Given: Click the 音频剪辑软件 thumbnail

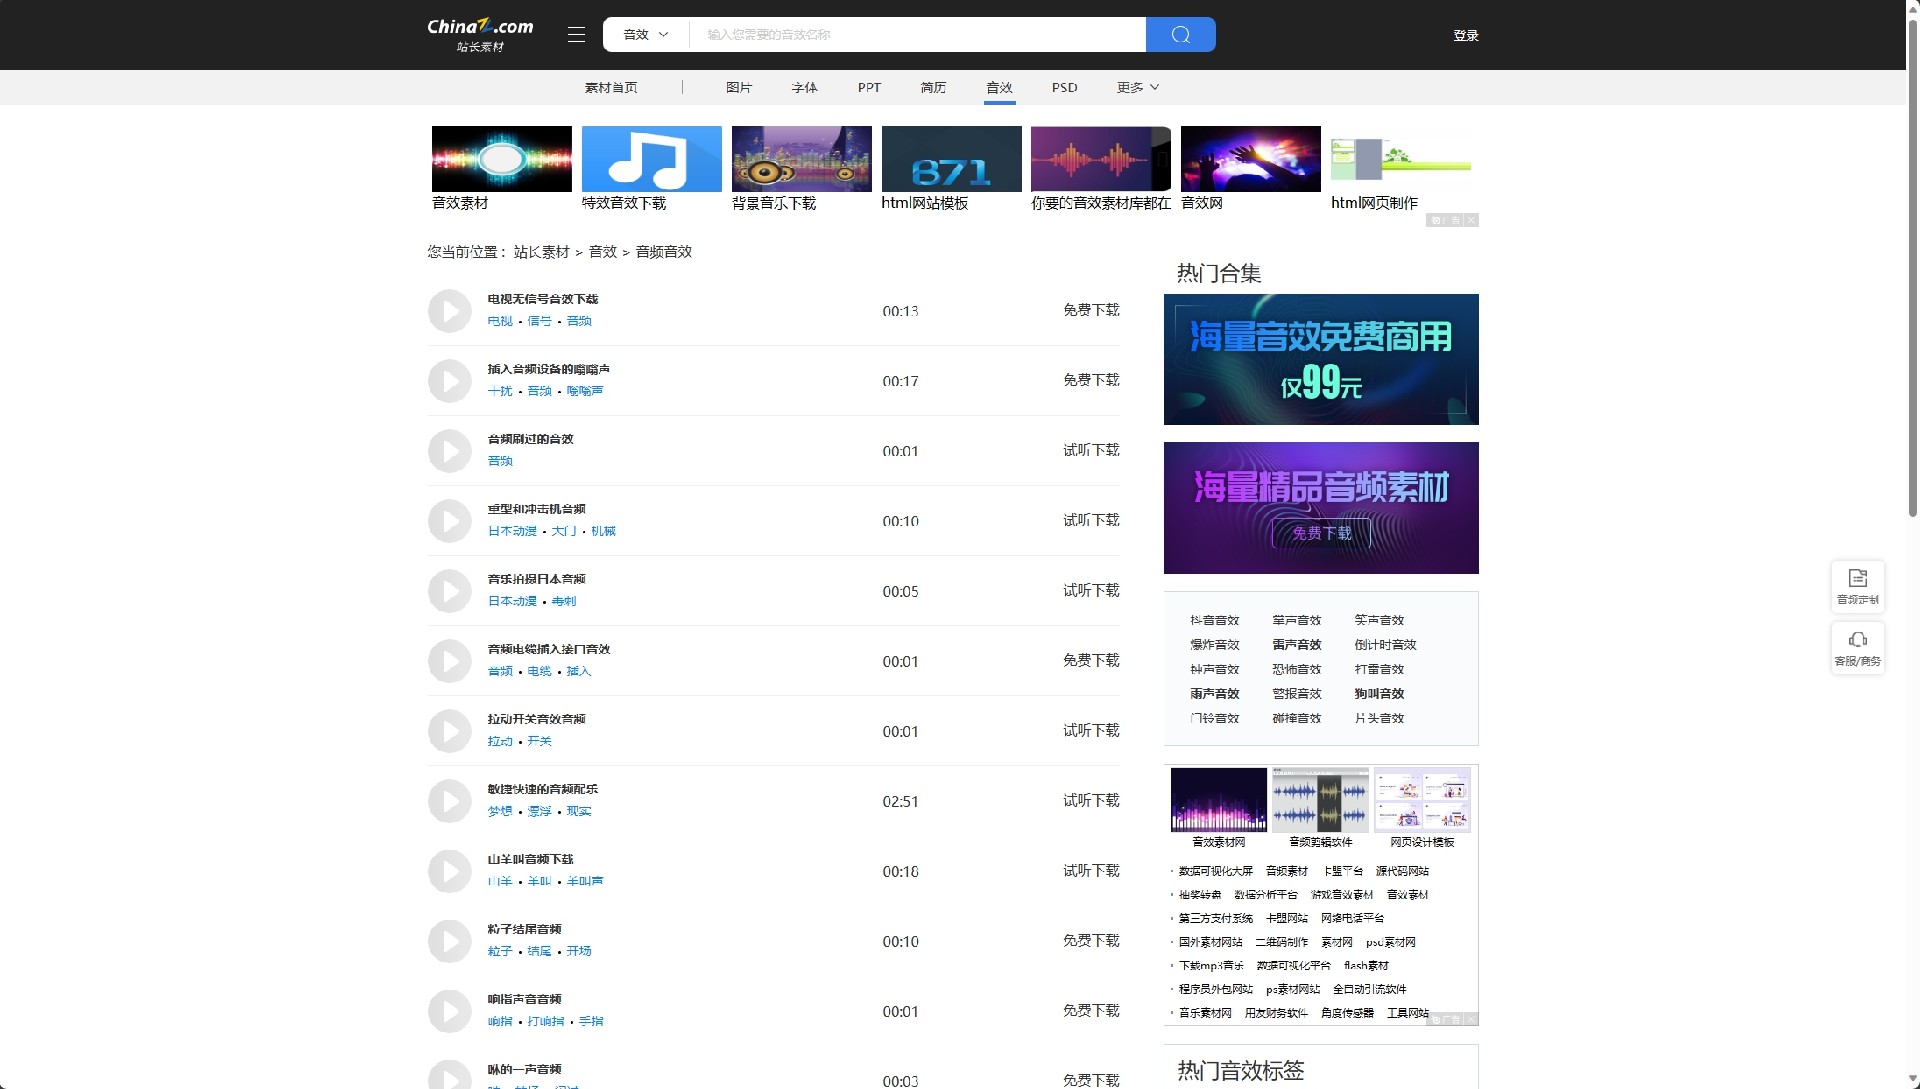Looking at the screenshot, I should point(1320,799).
